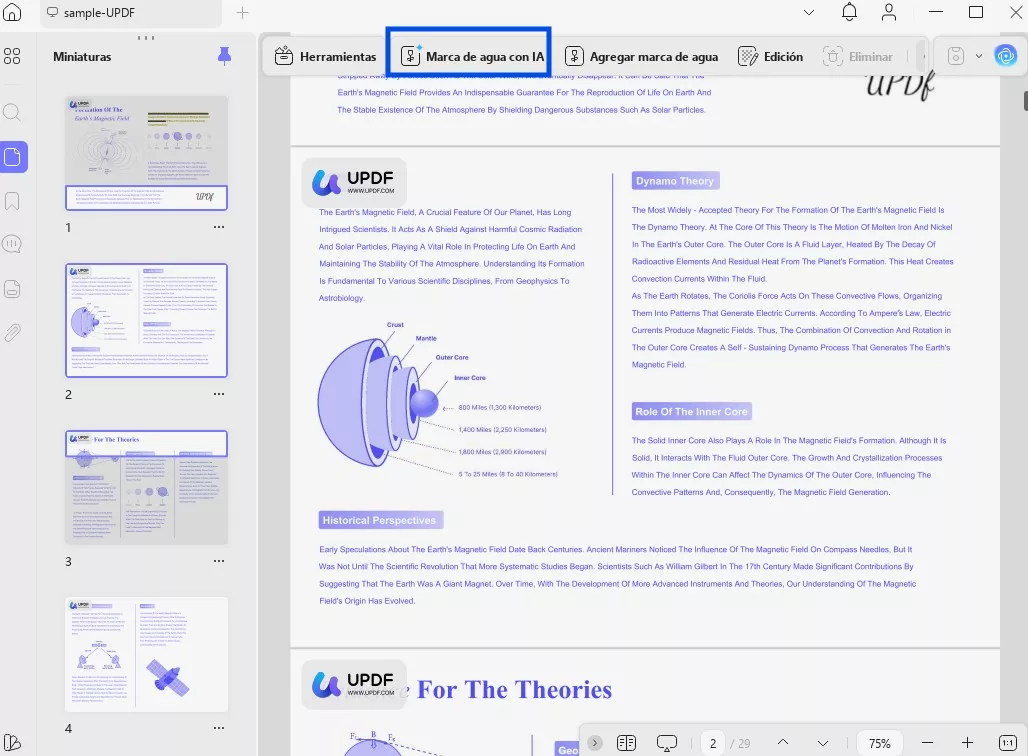Open the search panel in left sidebar

coord(12,112)
